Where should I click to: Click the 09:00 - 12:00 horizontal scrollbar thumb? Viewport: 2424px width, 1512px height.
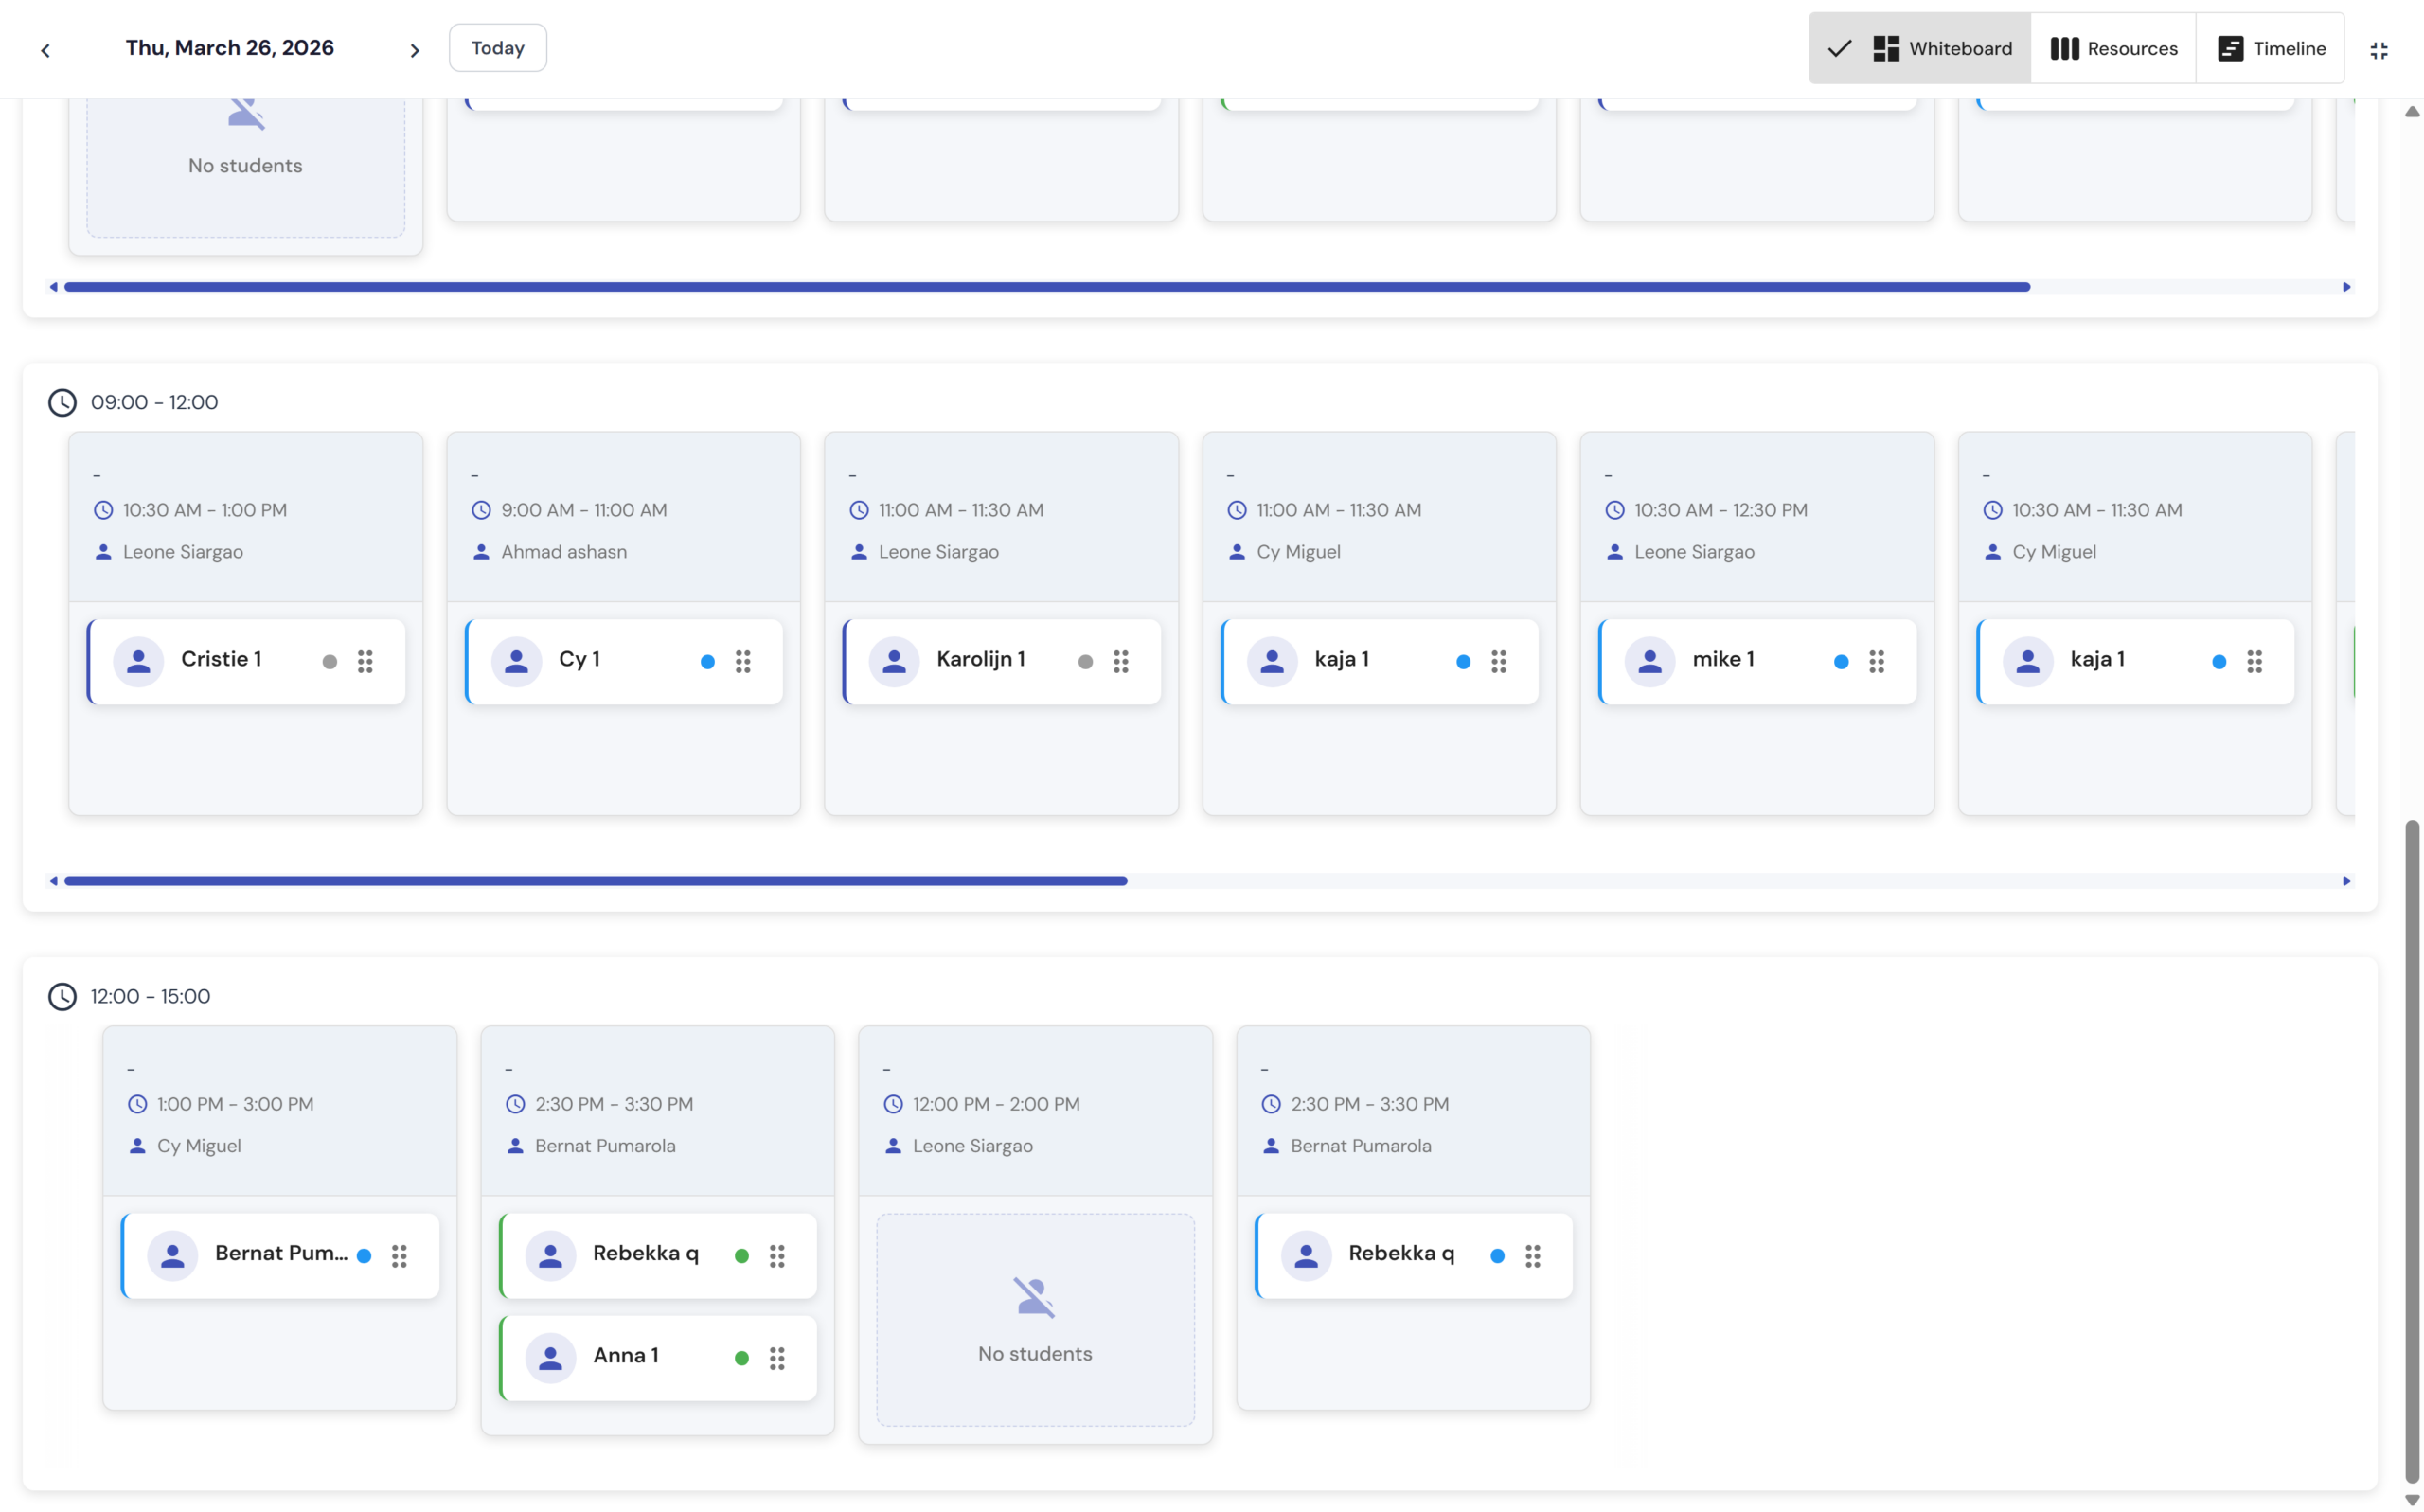click(595, 881)
